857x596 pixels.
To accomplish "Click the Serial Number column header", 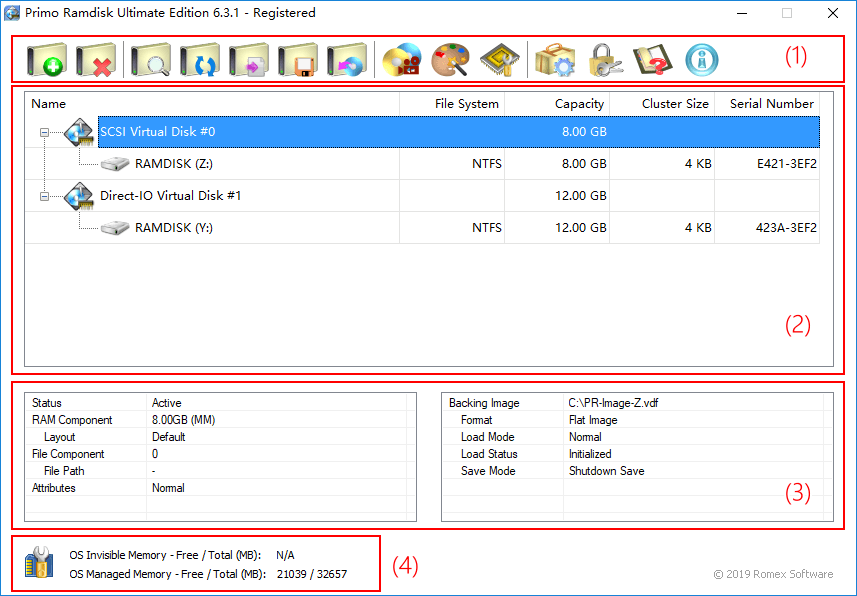I will [x=767, y=104].
